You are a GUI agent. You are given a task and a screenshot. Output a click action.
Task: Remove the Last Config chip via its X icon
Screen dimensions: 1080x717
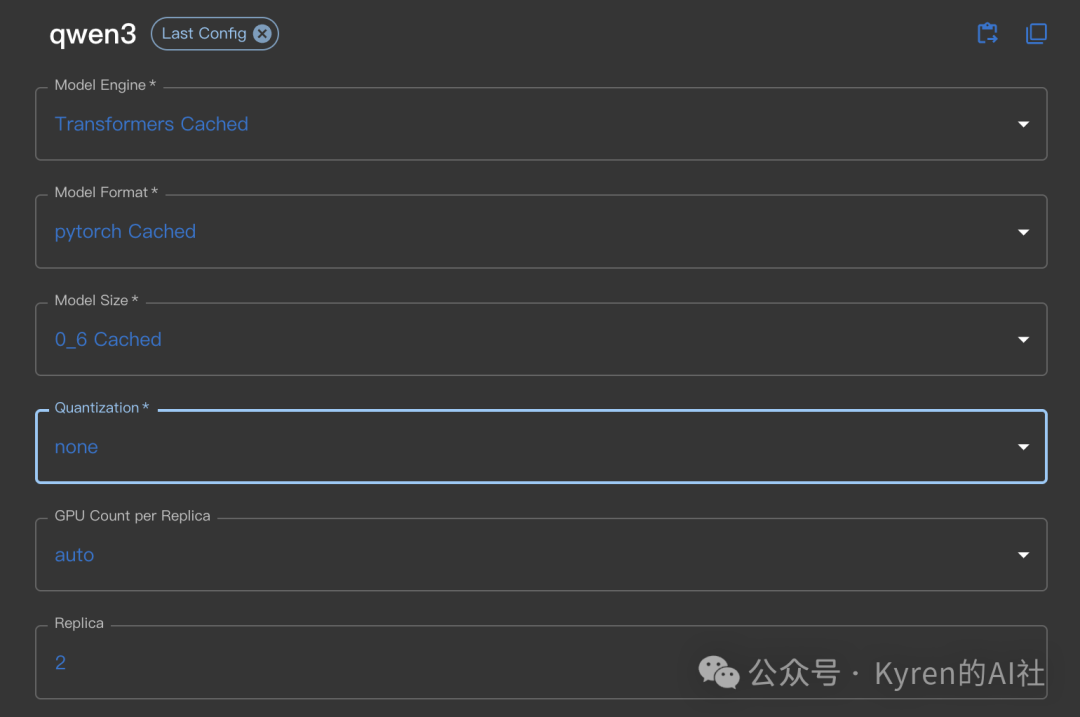(x=262, y=34)
